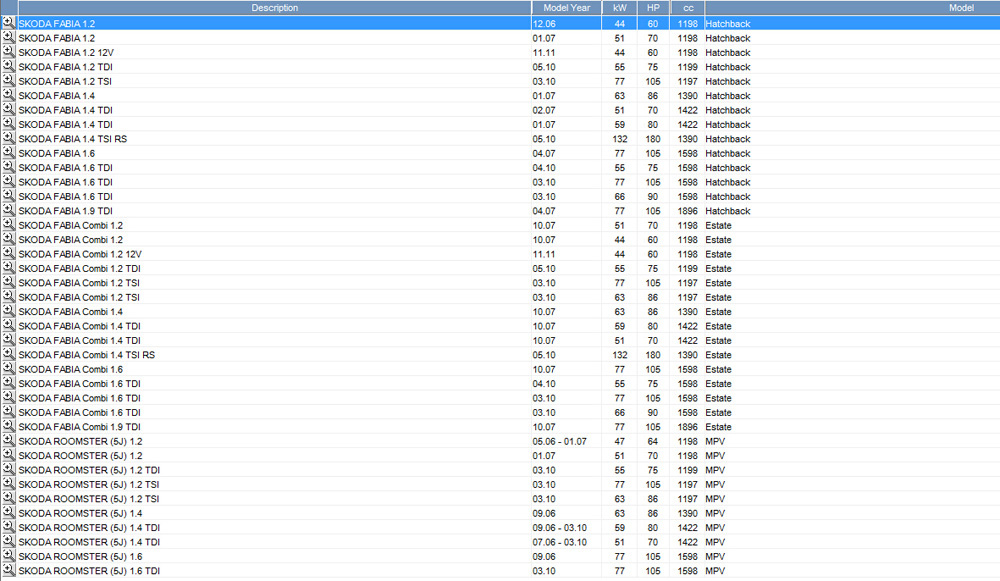
Task: Open the details icon for the SKODA FABIA 1.6 04.07 row
Action: tap(8, 152)
